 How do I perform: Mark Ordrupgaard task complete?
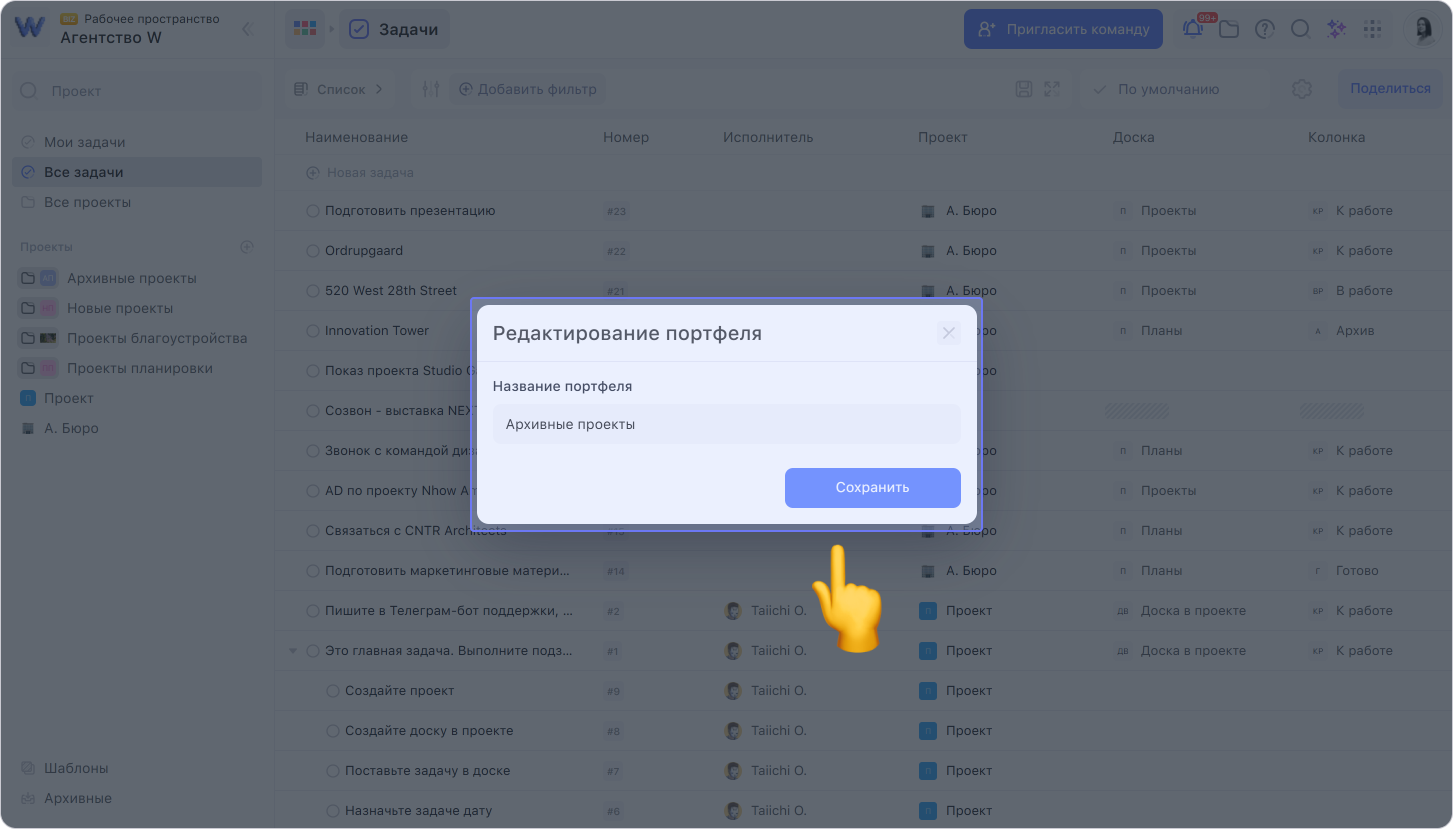pyautogui.click(x=313, y=251)
